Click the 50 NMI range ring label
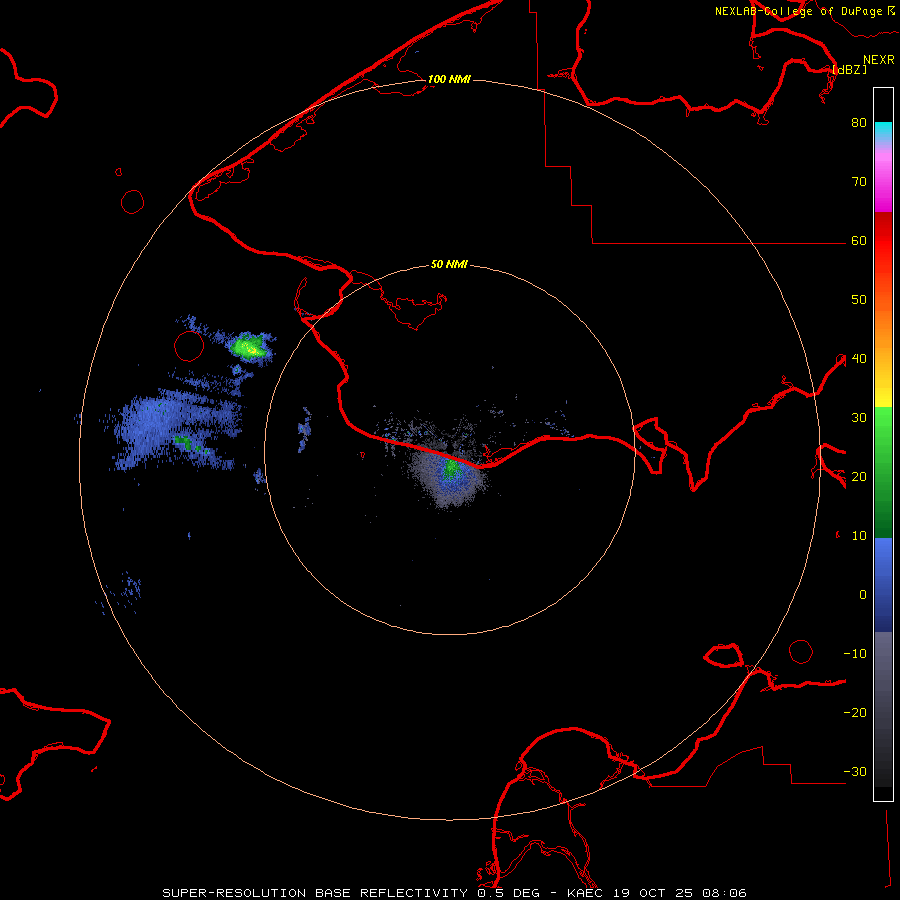Image resolution: width=900 pixels, height=900 pixels. pos(449,264)
